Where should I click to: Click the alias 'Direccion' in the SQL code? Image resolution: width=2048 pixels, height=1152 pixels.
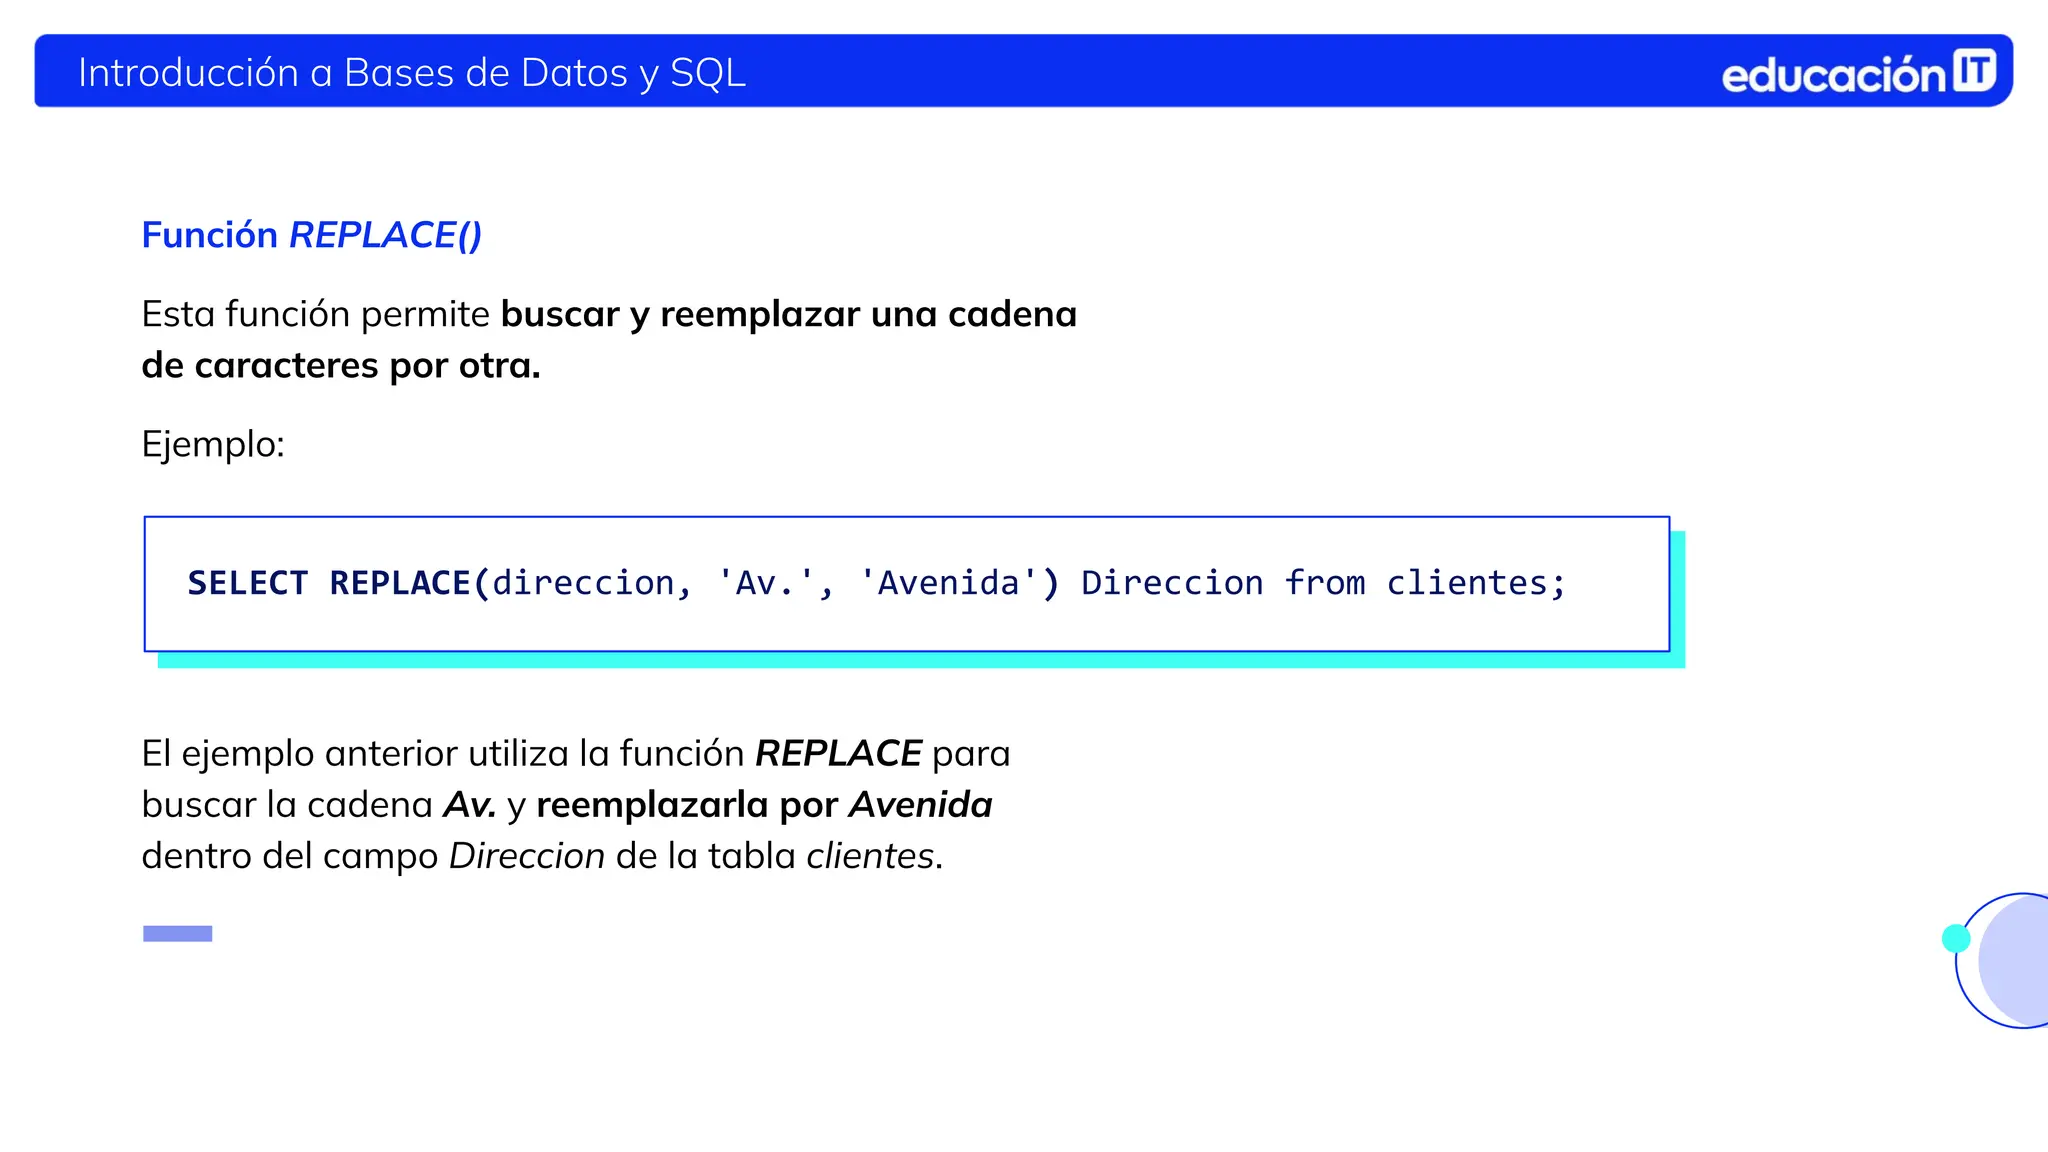(x=1172, y=583)
